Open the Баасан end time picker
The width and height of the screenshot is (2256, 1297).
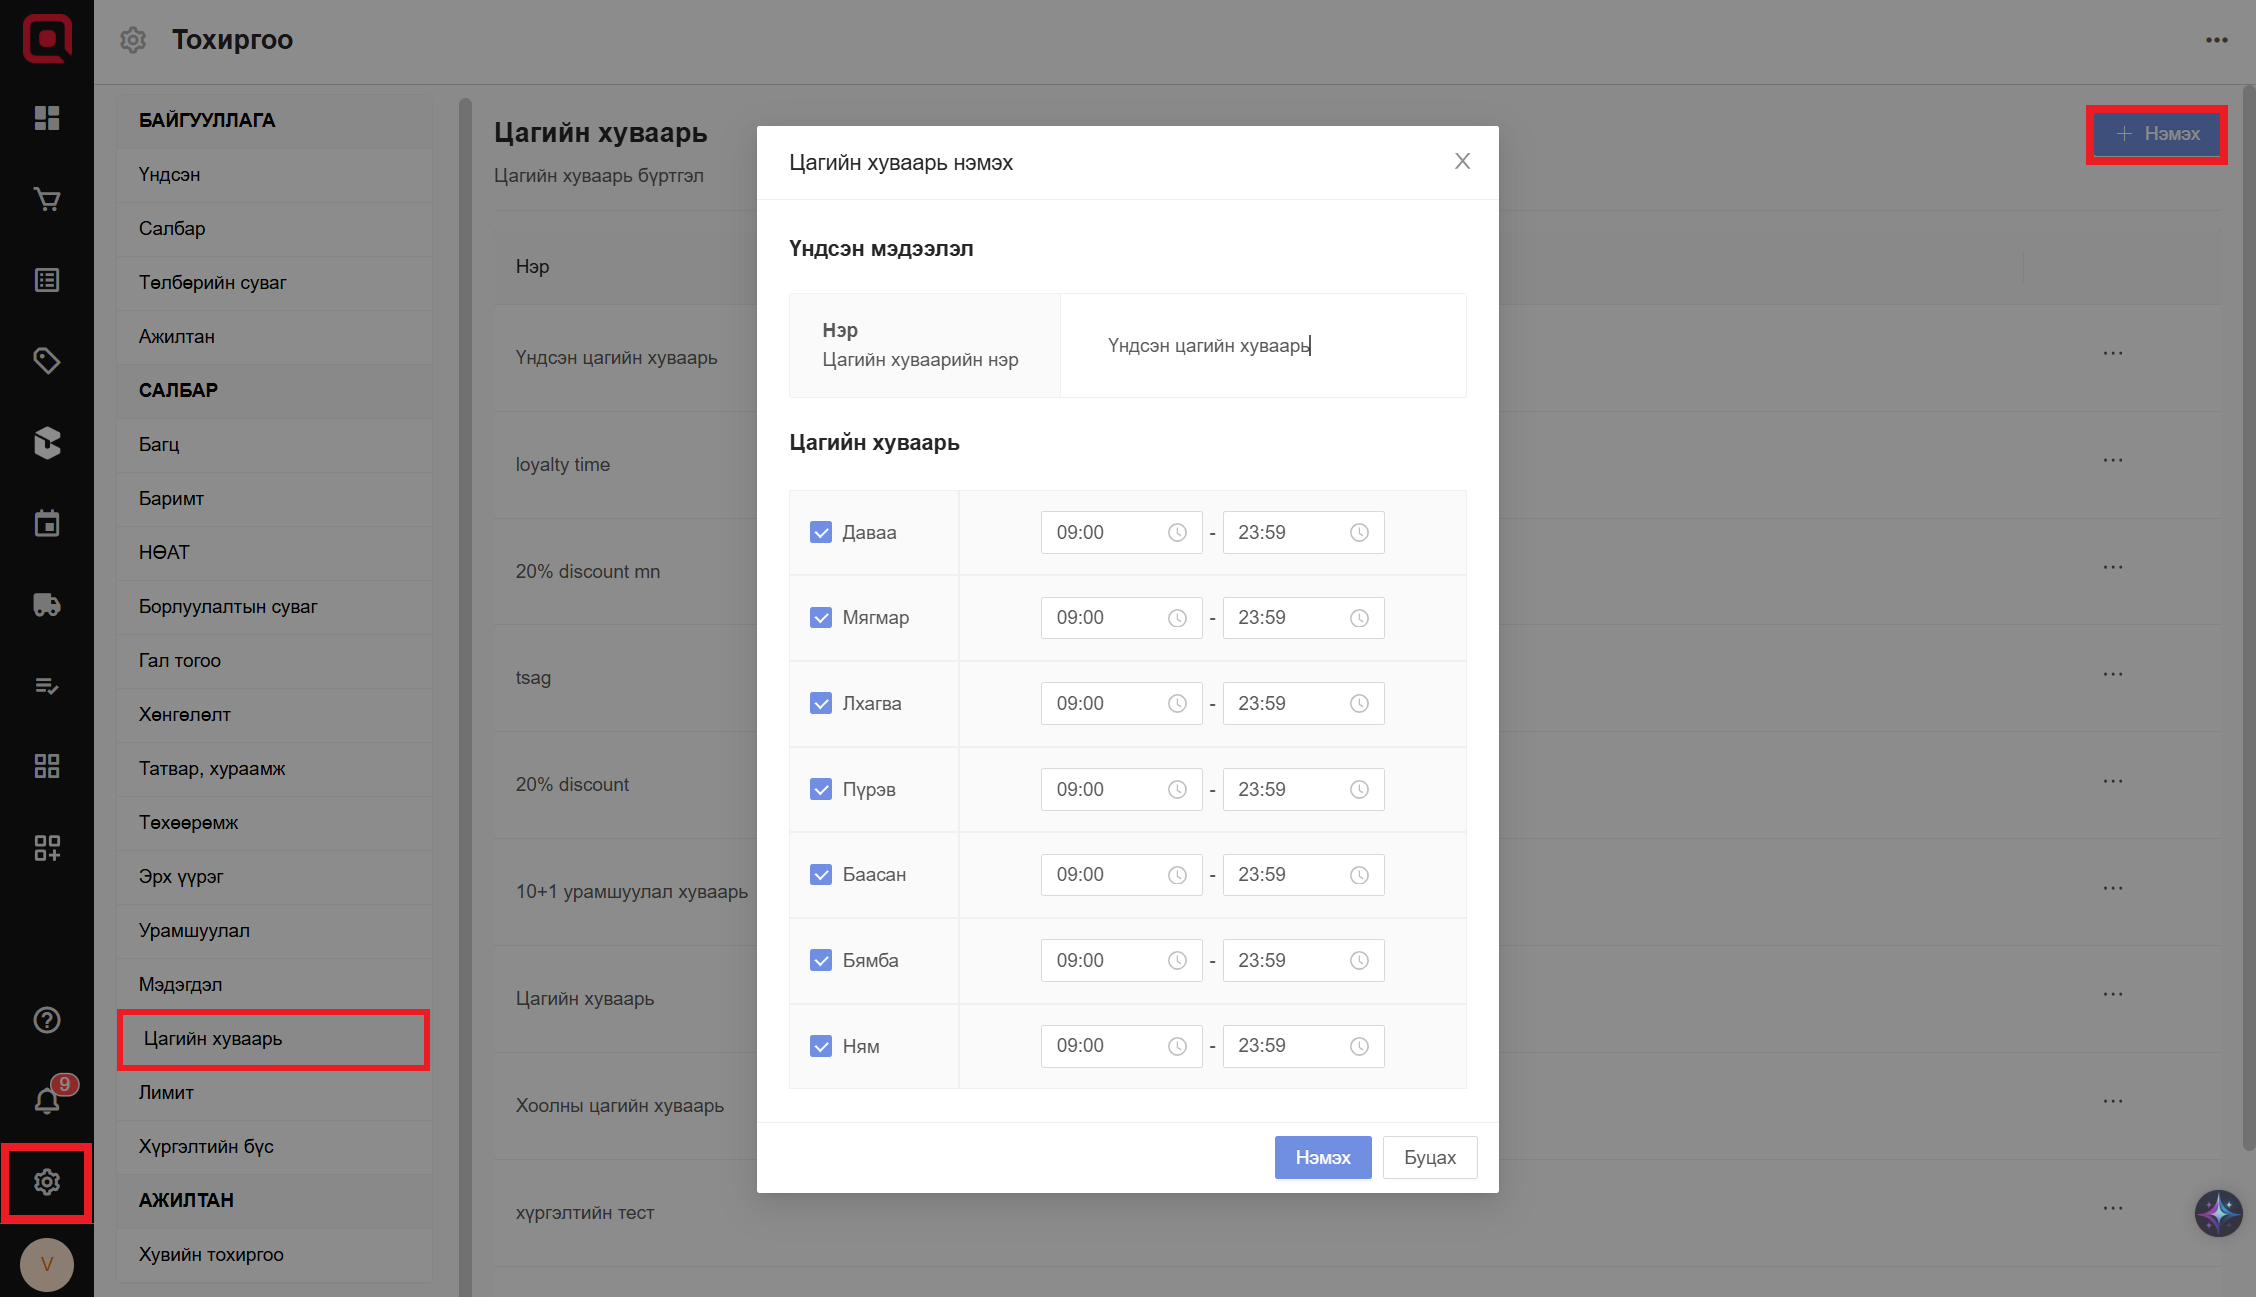[1302, 875]
